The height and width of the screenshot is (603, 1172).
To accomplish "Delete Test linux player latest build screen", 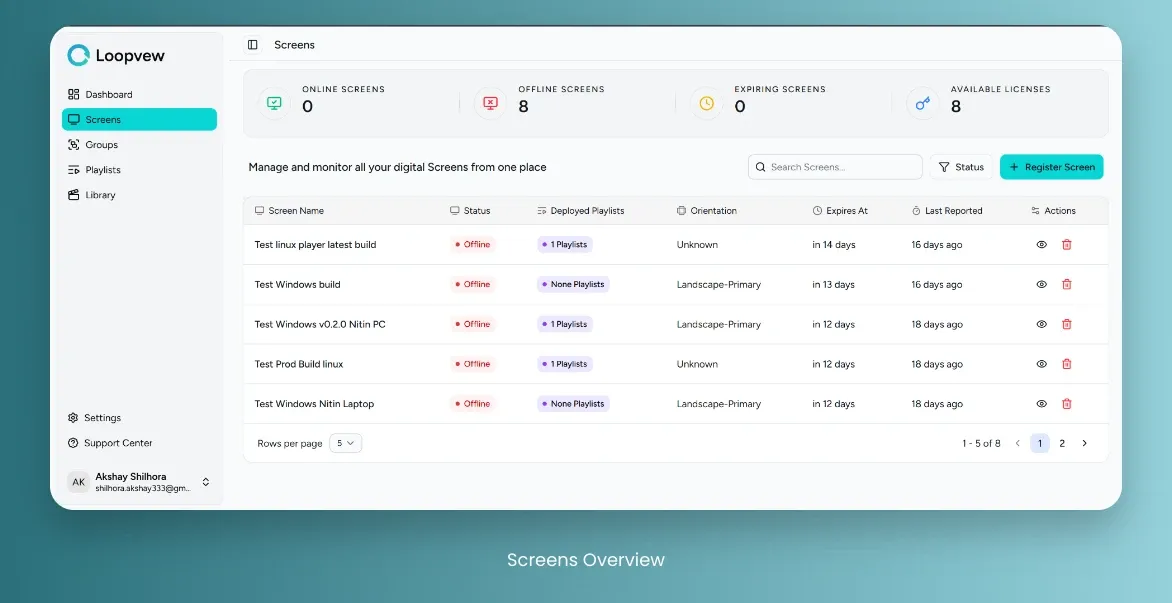I will coord(1067,244).
